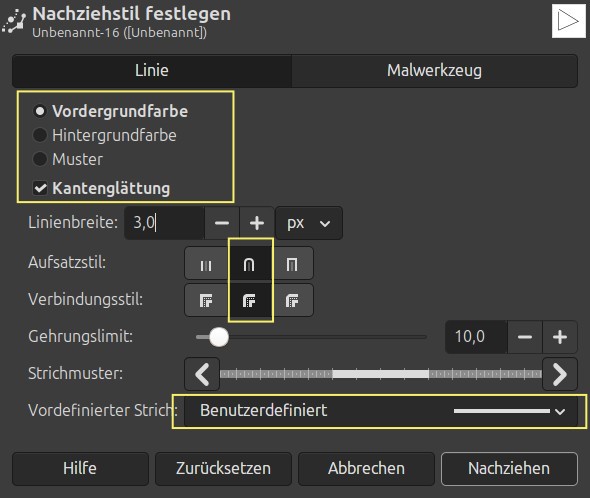Select the butt cap style icon

(x=206, y=263)
